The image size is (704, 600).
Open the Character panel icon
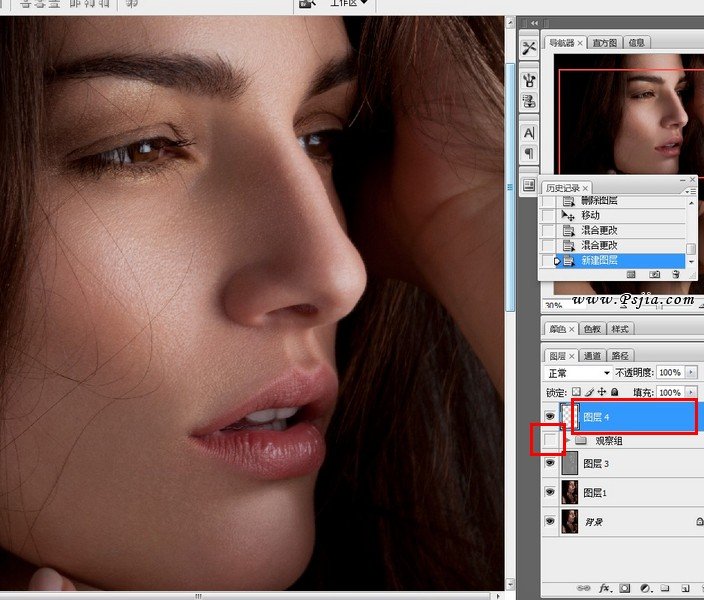pyautogui.click(x=529, y=133)
